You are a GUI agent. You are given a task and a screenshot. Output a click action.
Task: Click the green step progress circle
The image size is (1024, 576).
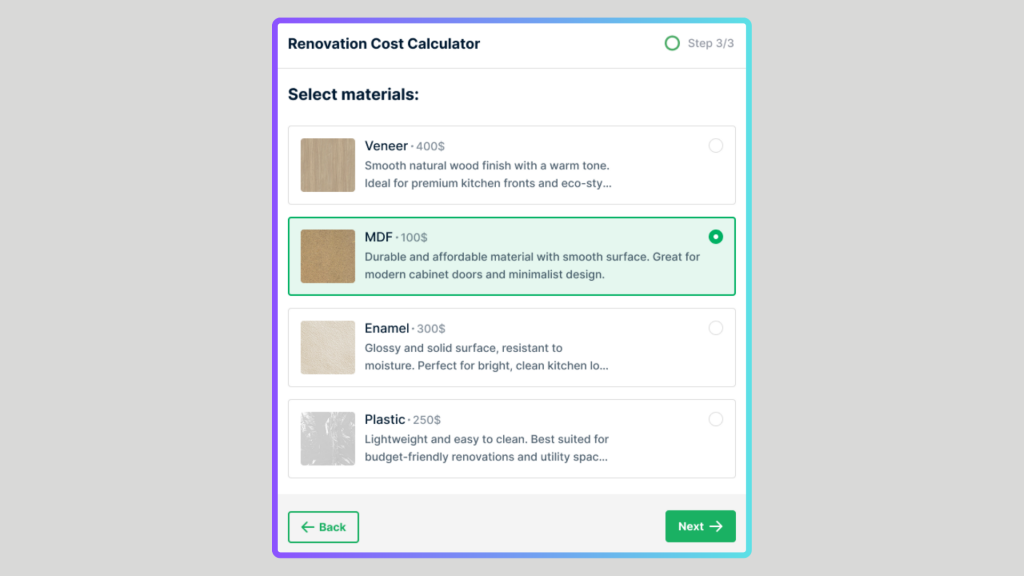[672, 43]
